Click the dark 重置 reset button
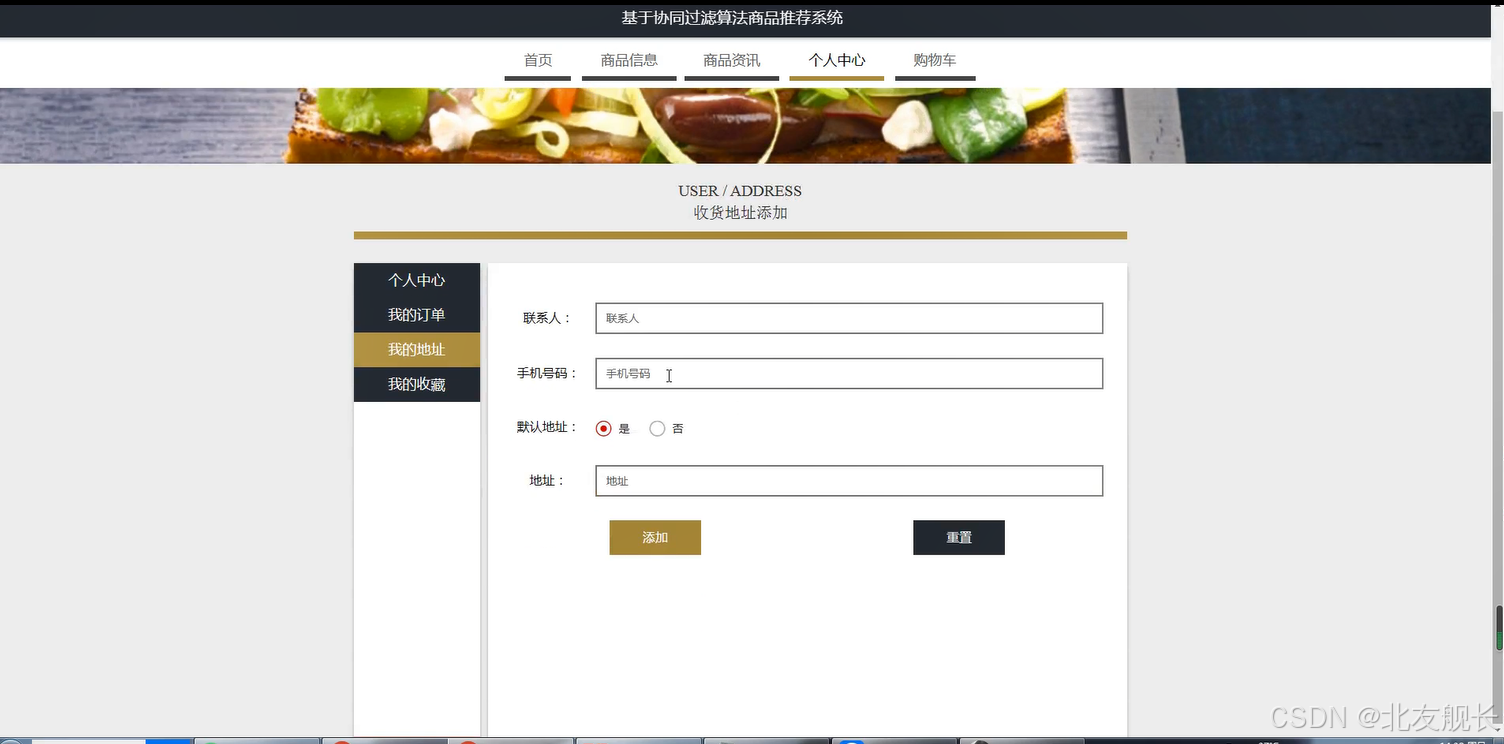Screen dimensions: 1504x744 coord(958,537)
